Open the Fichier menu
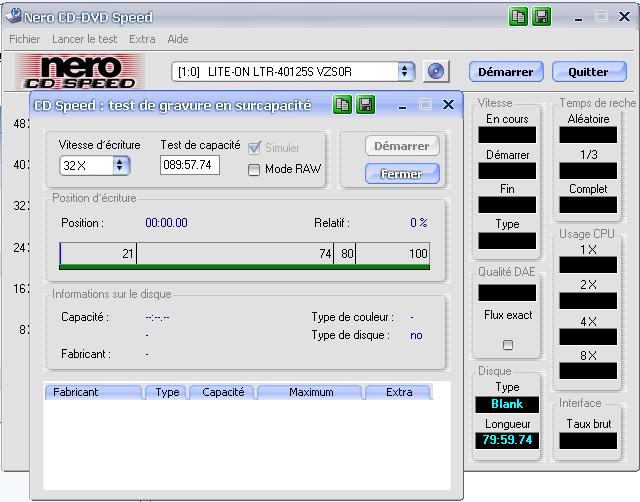This screenshot has width=640, height=502. (24, 39)
